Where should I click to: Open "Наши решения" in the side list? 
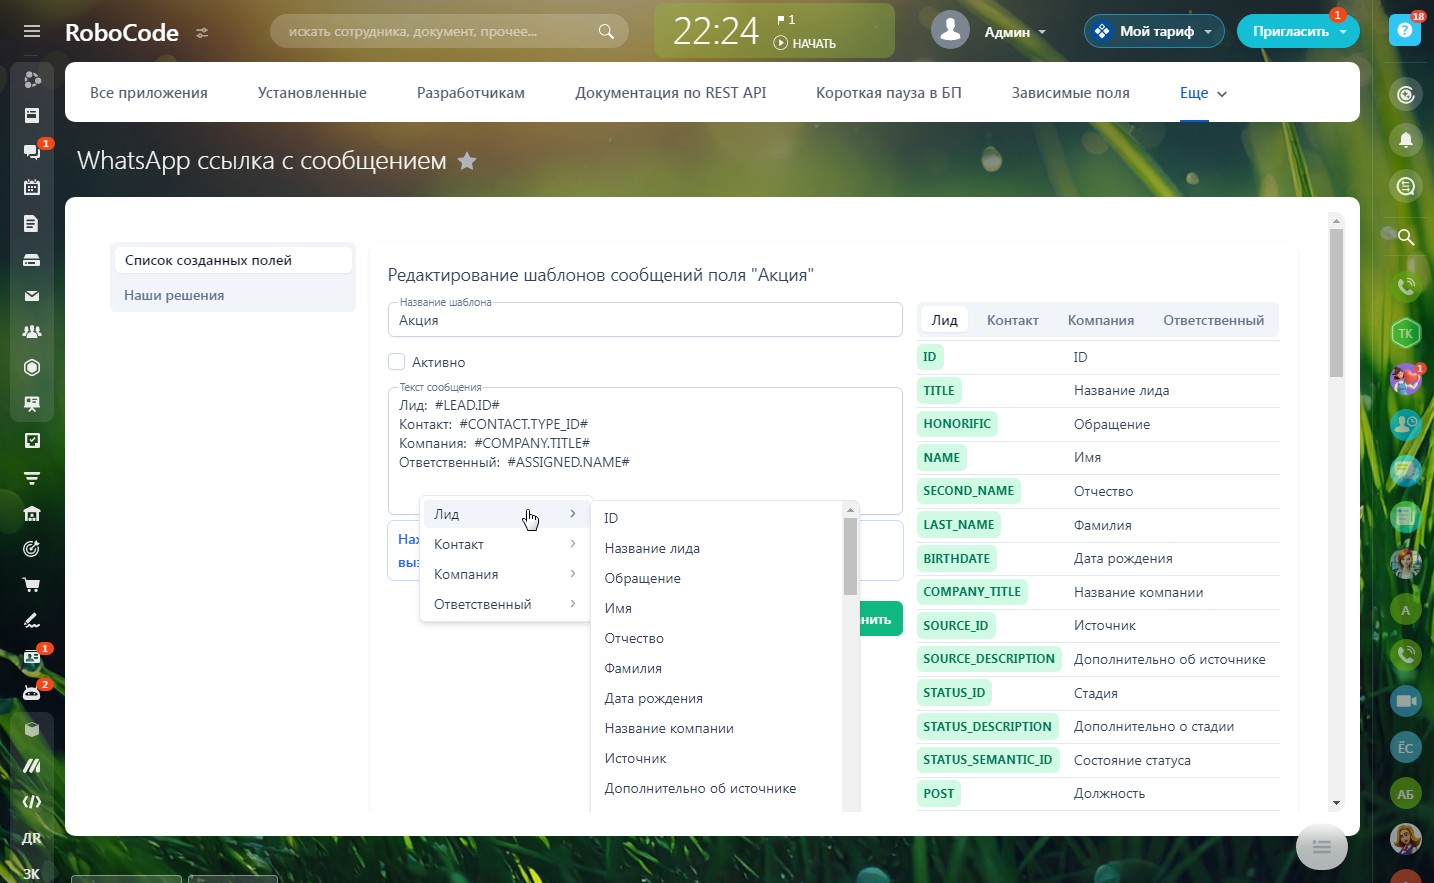[x=174, y=295]
